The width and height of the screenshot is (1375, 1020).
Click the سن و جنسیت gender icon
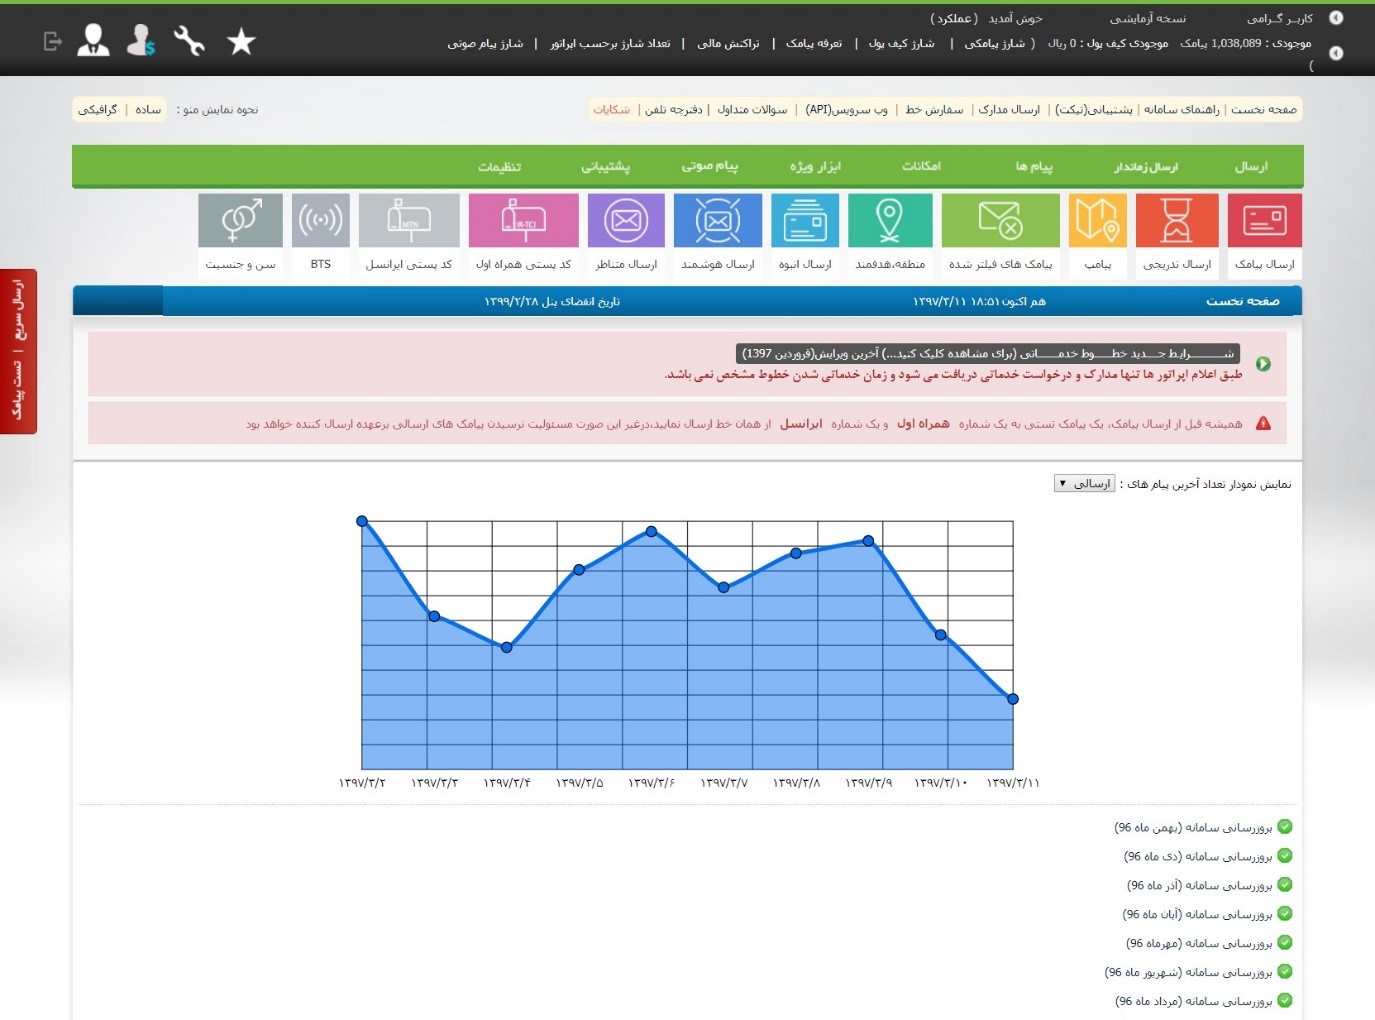click(x=240, y=221)
